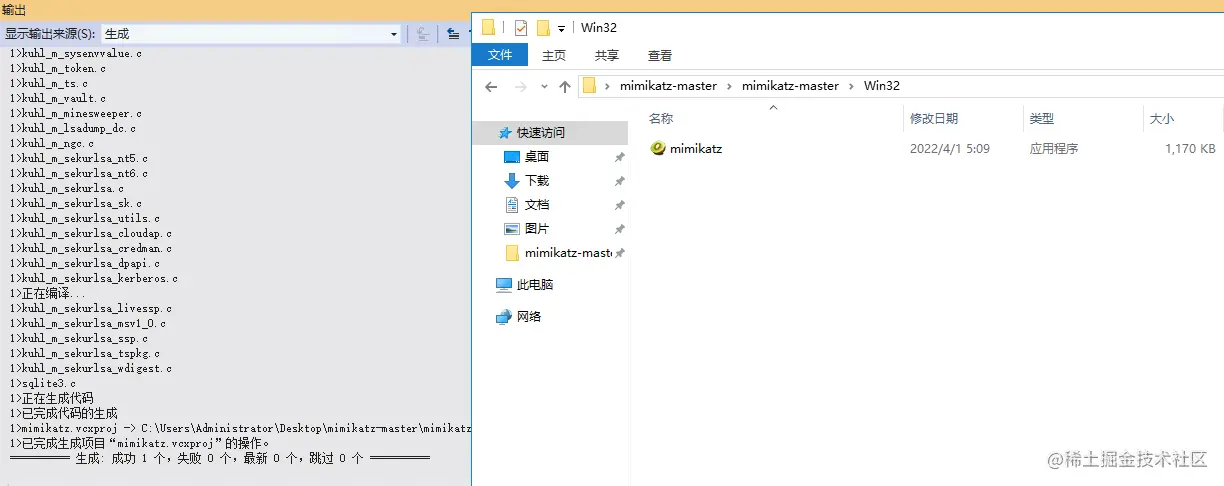Click the Explorer Forward arrow
The width and height of the screenshot is (1224, 486).
coord(520,87)
